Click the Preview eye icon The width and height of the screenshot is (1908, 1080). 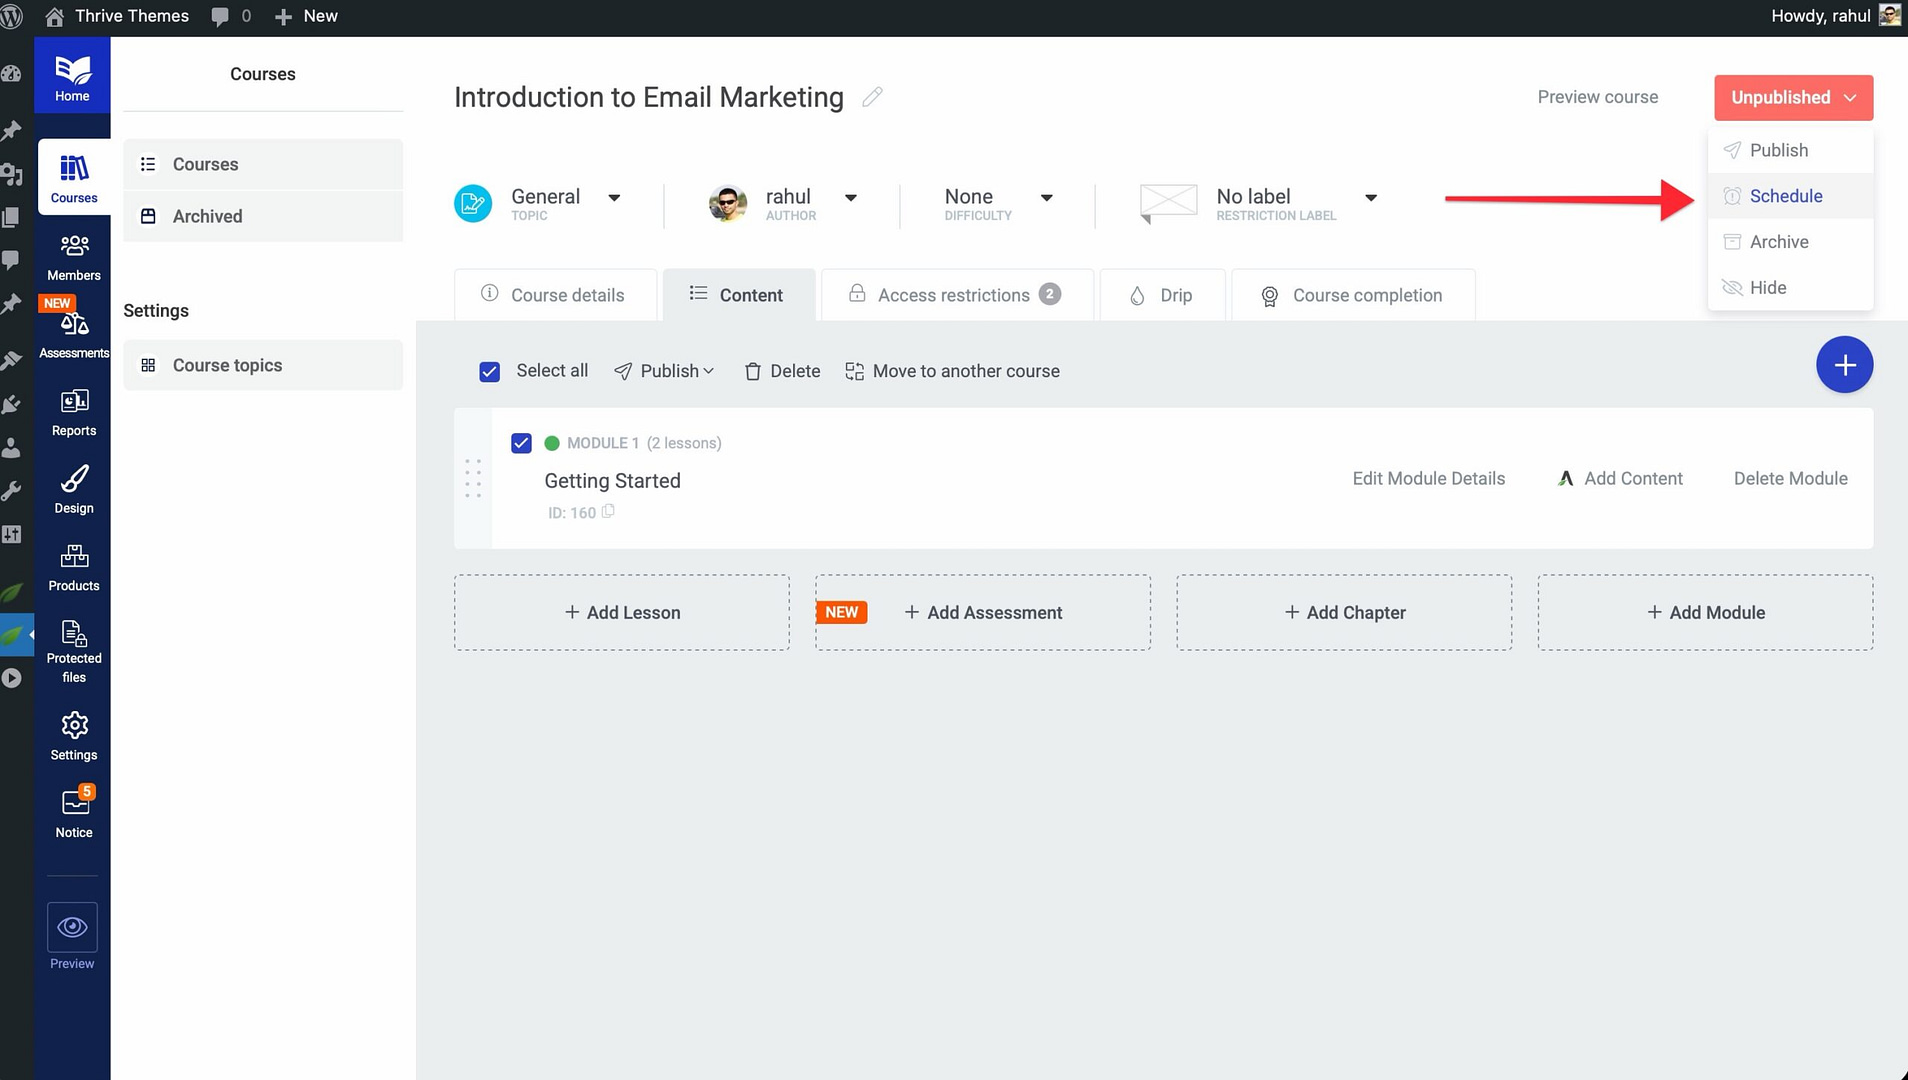72,927
